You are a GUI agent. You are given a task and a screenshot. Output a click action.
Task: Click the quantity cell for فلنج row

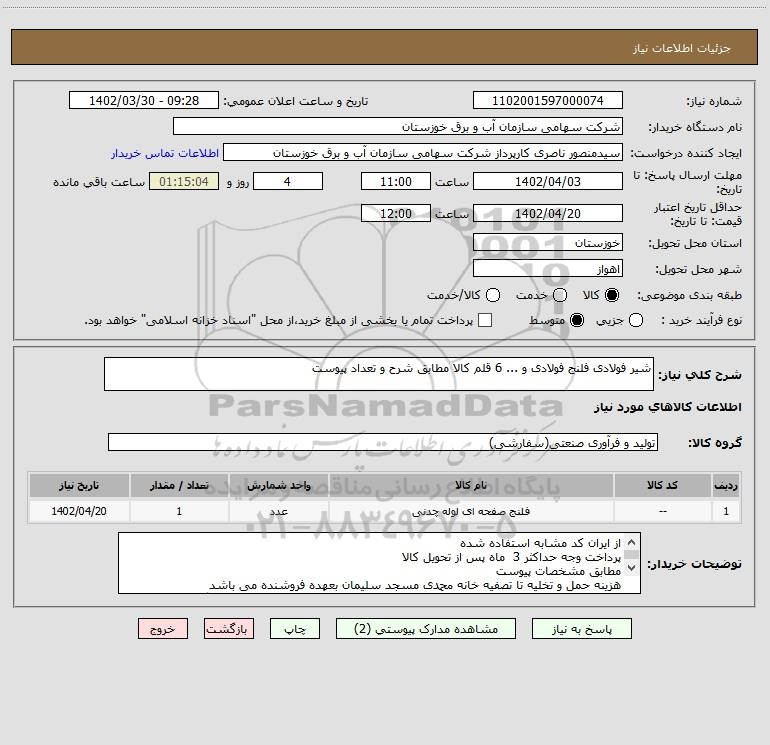(179, 511)
